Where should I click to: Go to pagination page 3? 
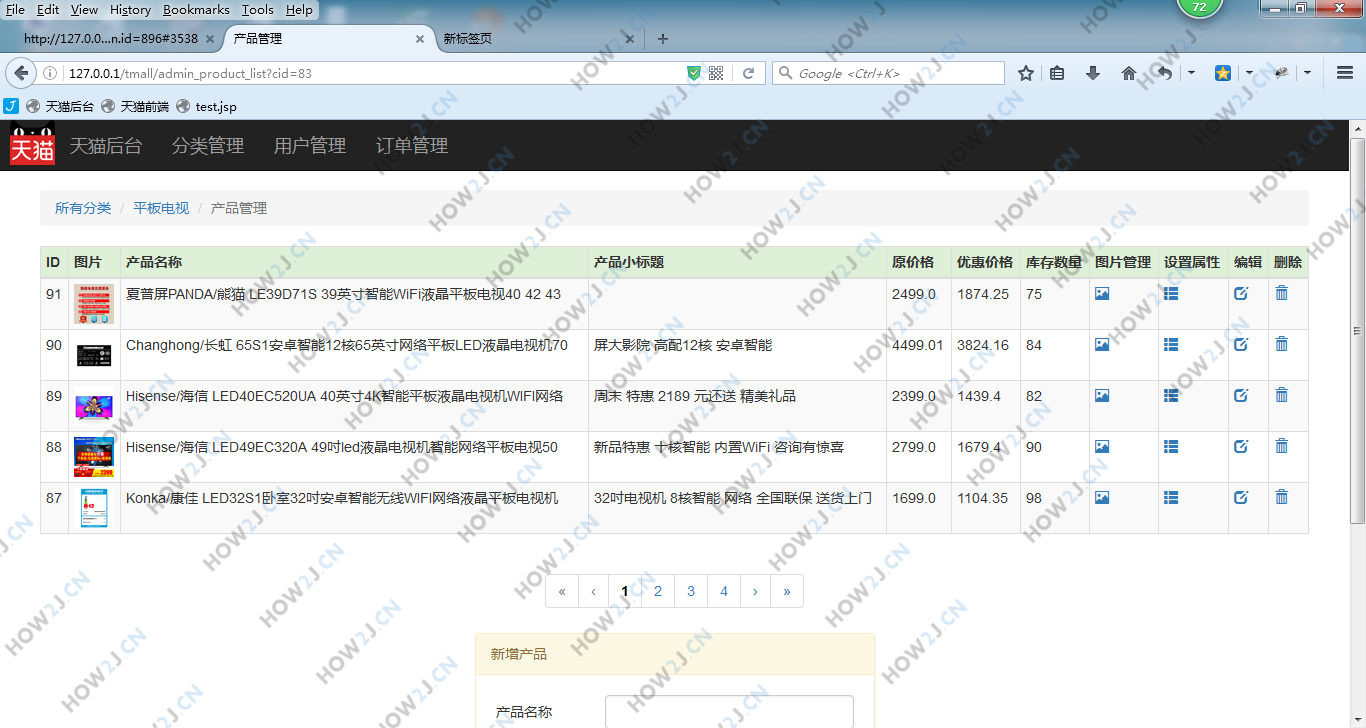(691, 591)
